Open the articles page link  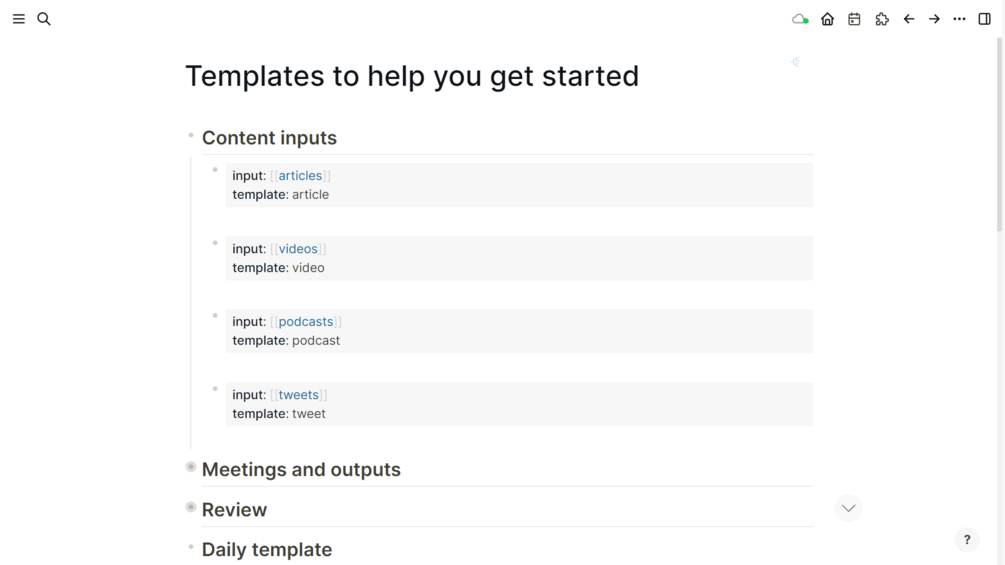[300, 176]
